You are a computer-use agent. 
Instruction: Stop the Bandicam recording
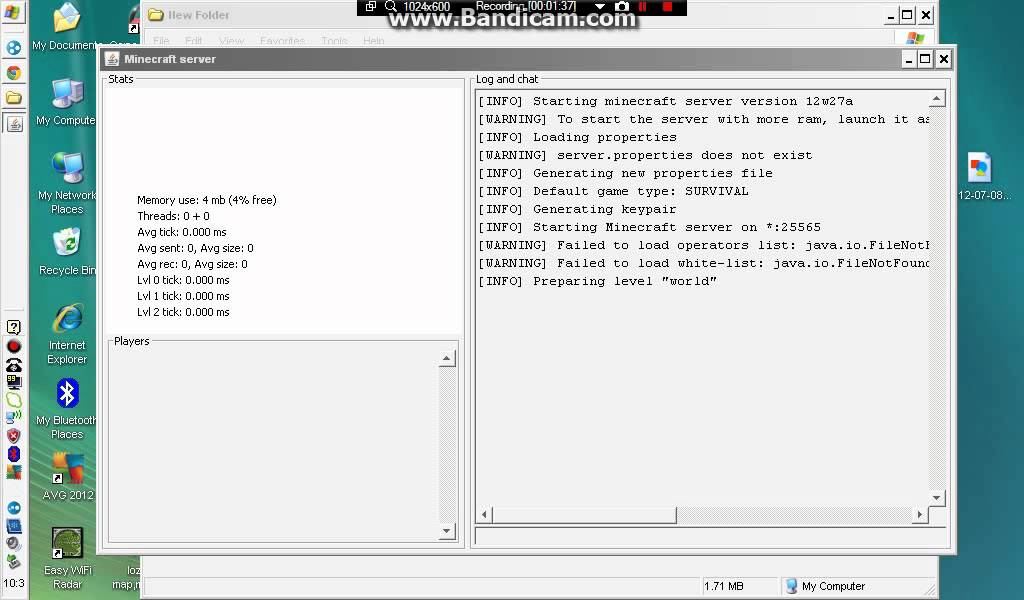[x=667, y=7]
